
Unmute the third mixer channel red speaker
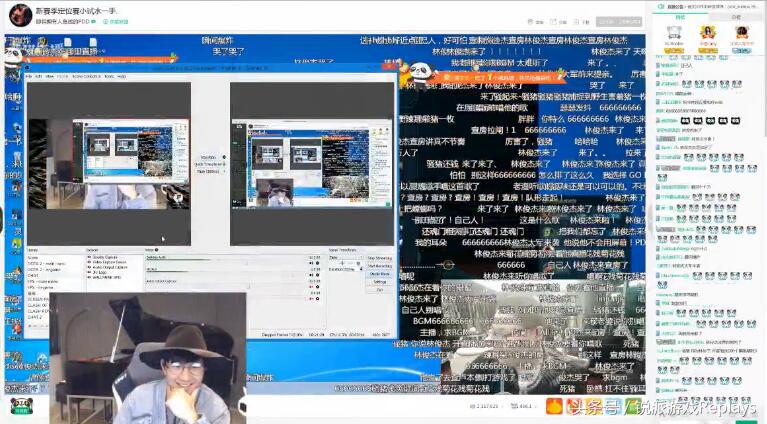click(311, 287)
